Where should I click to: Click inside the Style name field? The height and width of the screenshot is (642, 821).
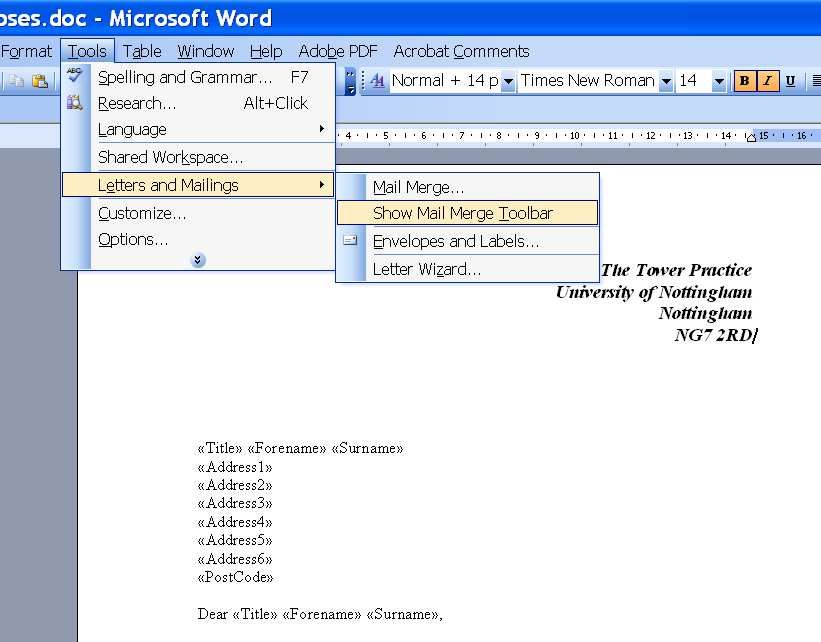445,81
